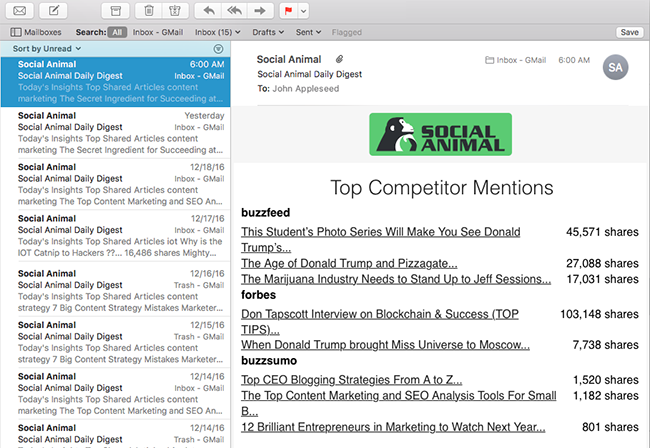Show the Mailboxes sidebar
Viewport: 650px width, 448px height.
[36, 32]
